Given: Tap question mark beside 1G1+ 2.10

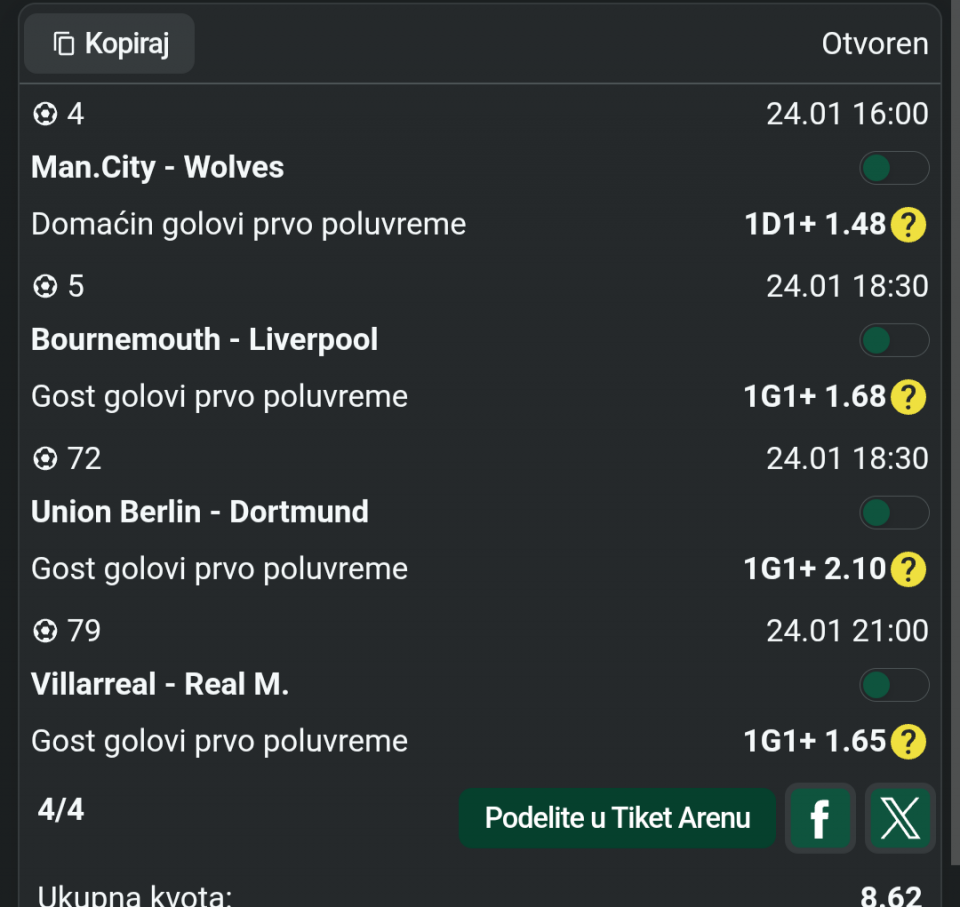Looking at the screenshot, I should point(908,569).
